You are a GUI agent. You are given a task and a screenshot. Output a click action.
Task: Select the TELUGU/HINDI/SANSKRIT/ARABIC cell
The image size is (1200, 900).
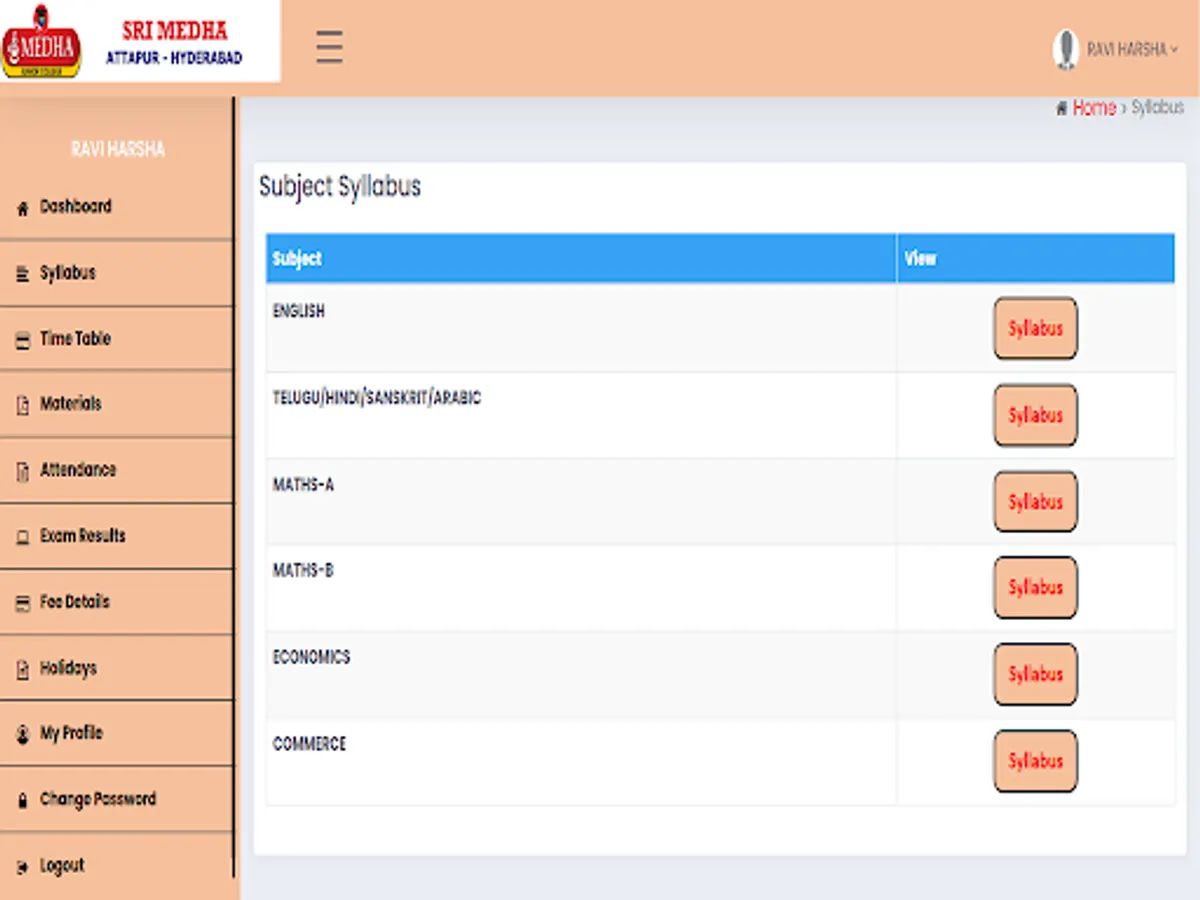[581, 415]
